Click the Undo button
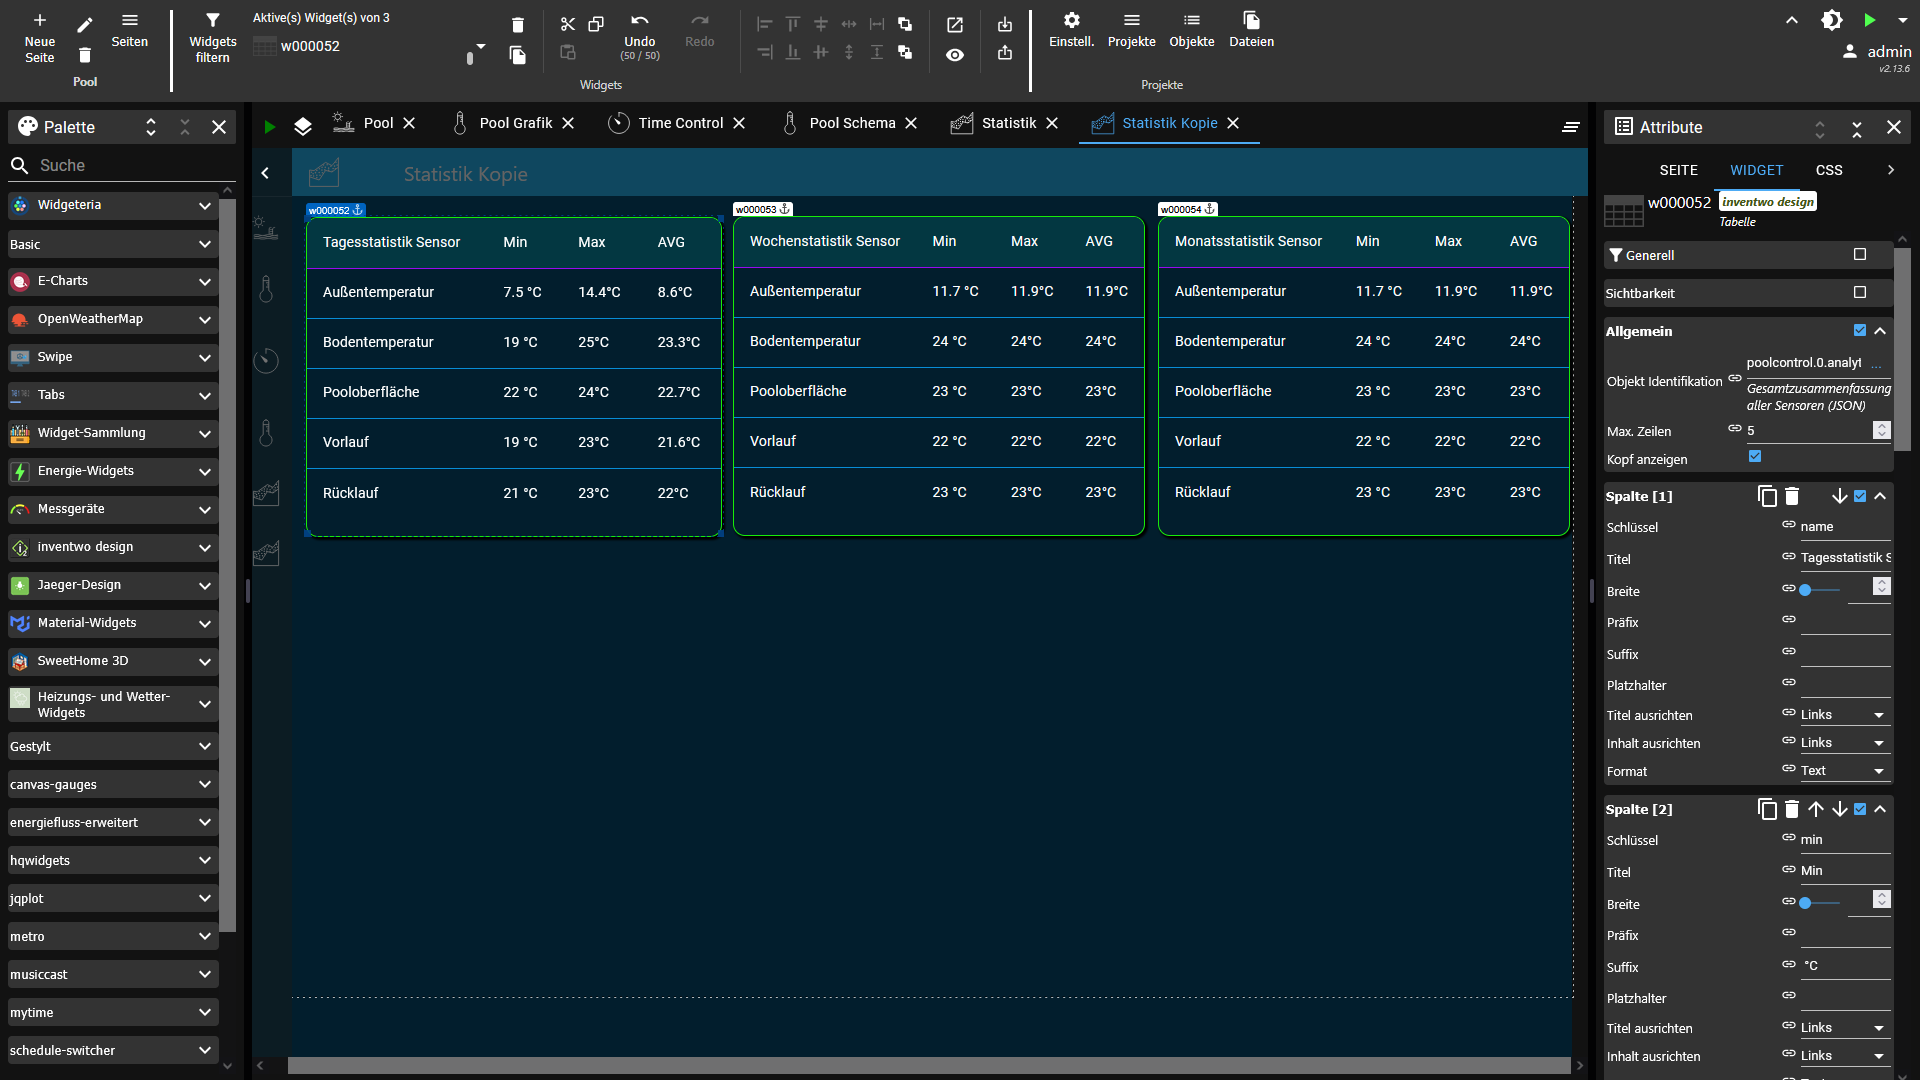The width and height of the screenshot is (1920, 1080). click(640, 30)
